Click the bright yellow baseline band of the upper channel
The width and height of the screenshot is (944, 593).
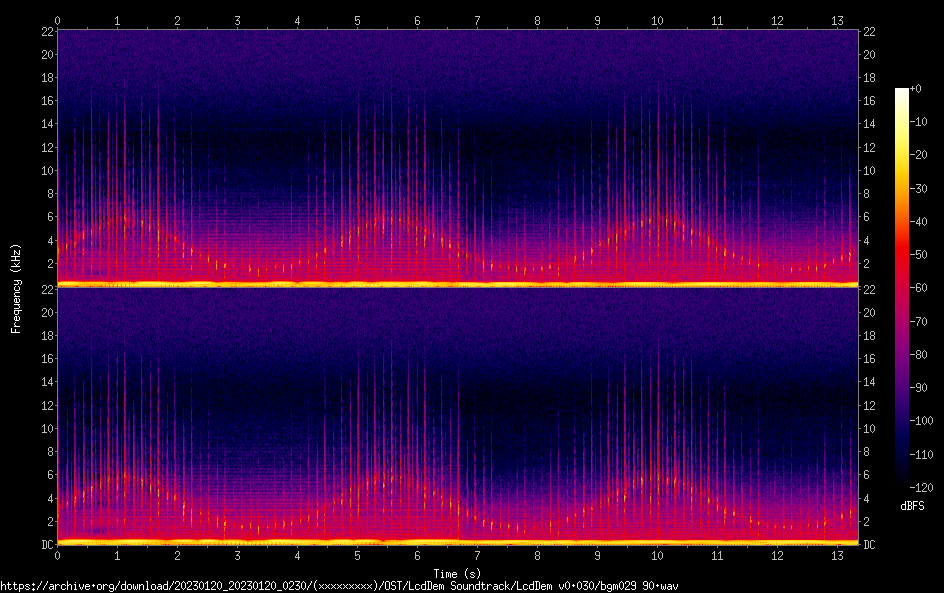coord(457,284)
